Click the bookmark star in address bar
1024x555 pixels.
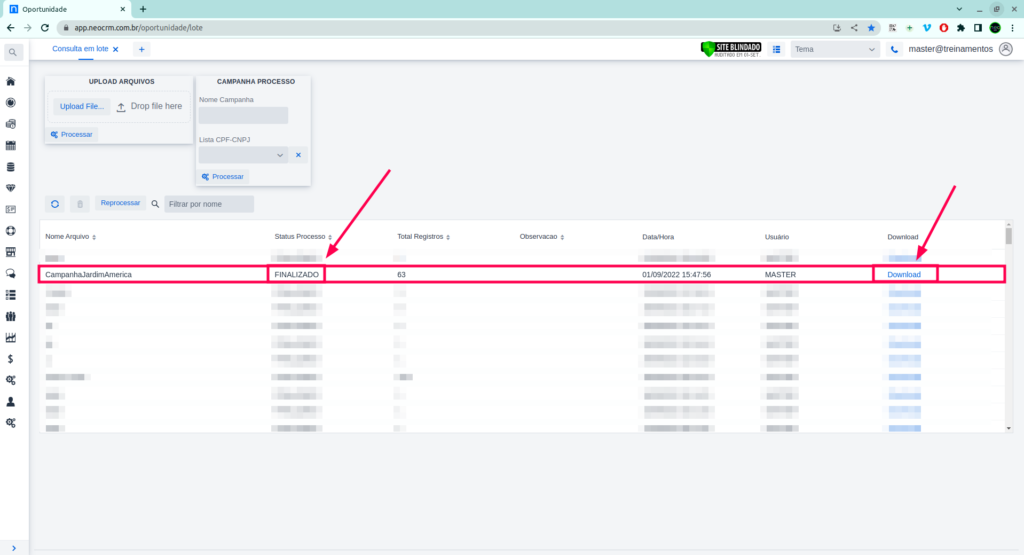[x=871, y=28]
